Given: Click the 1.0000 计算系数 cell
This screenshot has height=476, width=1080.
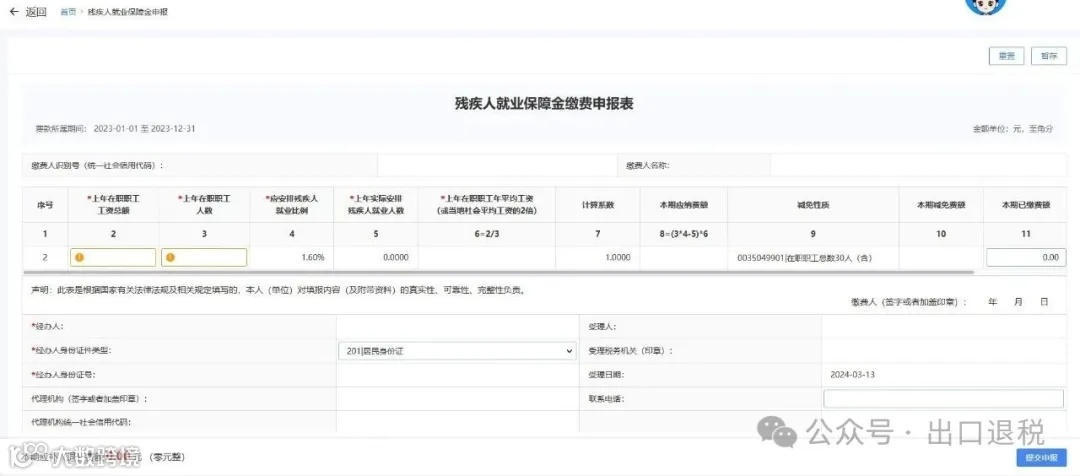Looking at the screenshot, I should point(597,257).
